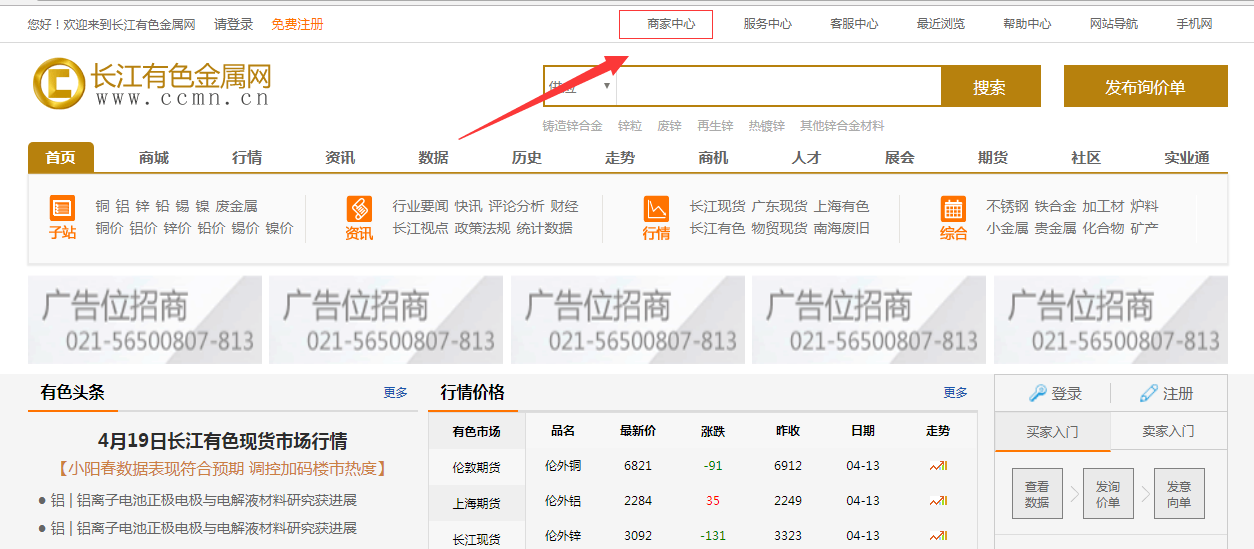The height and width of the screenshot is (549, 1254).
Task: Click the Changjiang Nonferrous Metals logo
Action: click(x=152, y=84)
